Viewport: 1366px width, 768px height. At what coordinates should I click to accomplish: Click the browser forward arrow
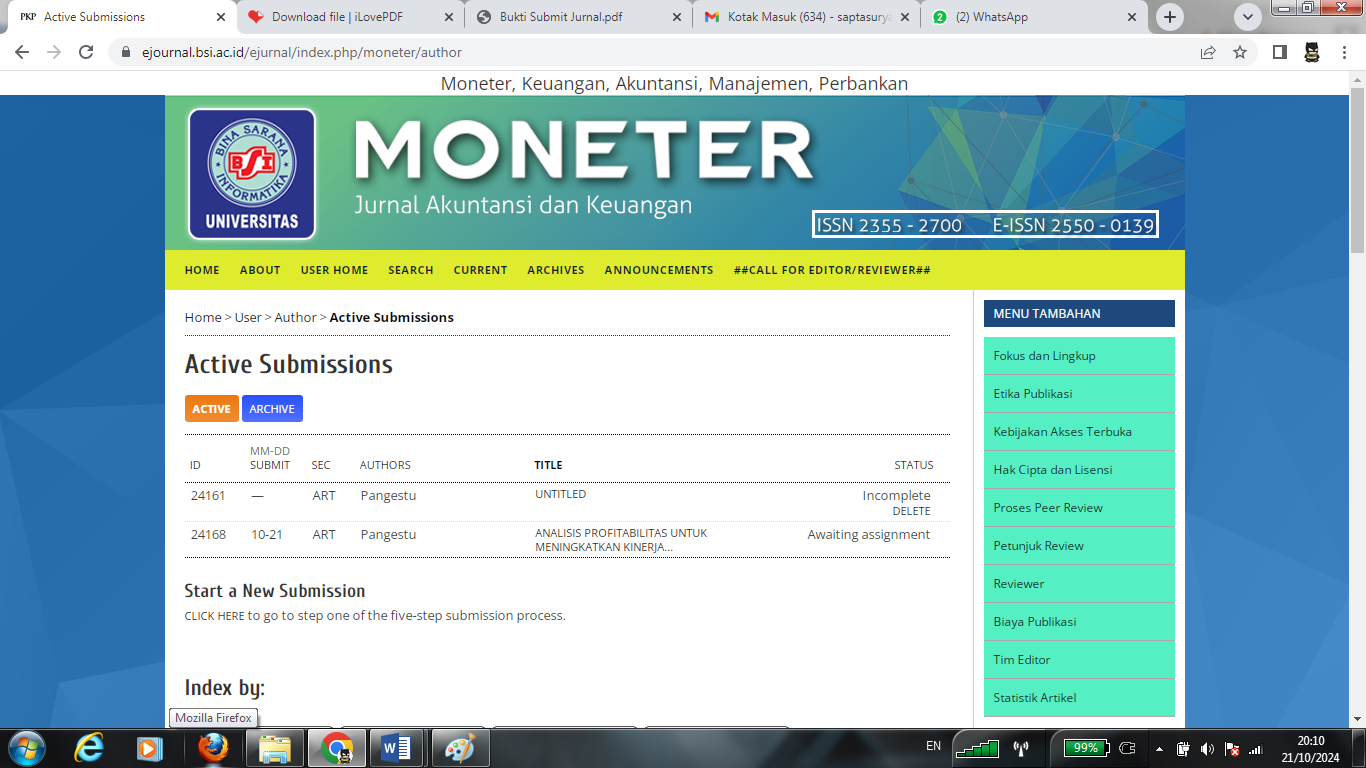tap(54, 52)
